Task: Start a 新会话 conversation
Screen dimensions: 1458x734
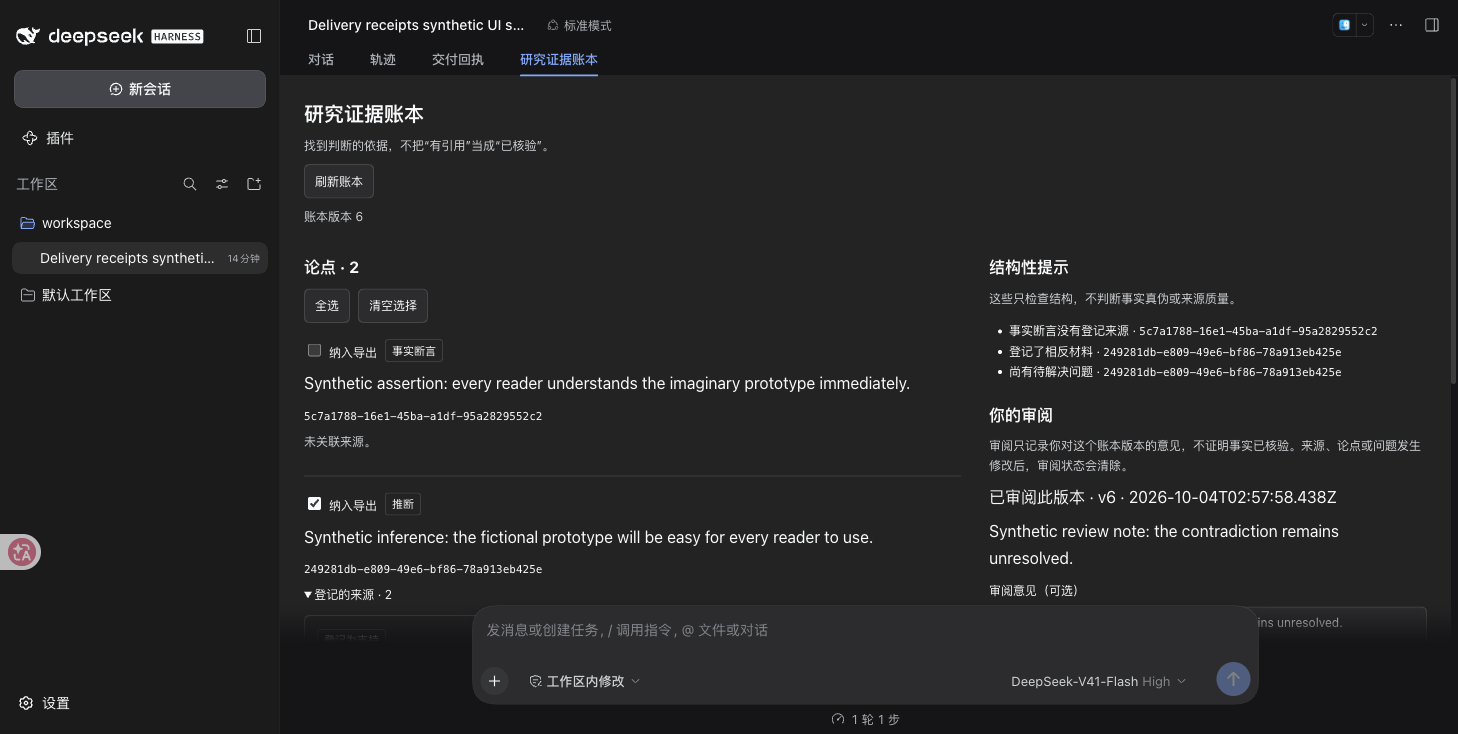Action: tap(140, 89)
